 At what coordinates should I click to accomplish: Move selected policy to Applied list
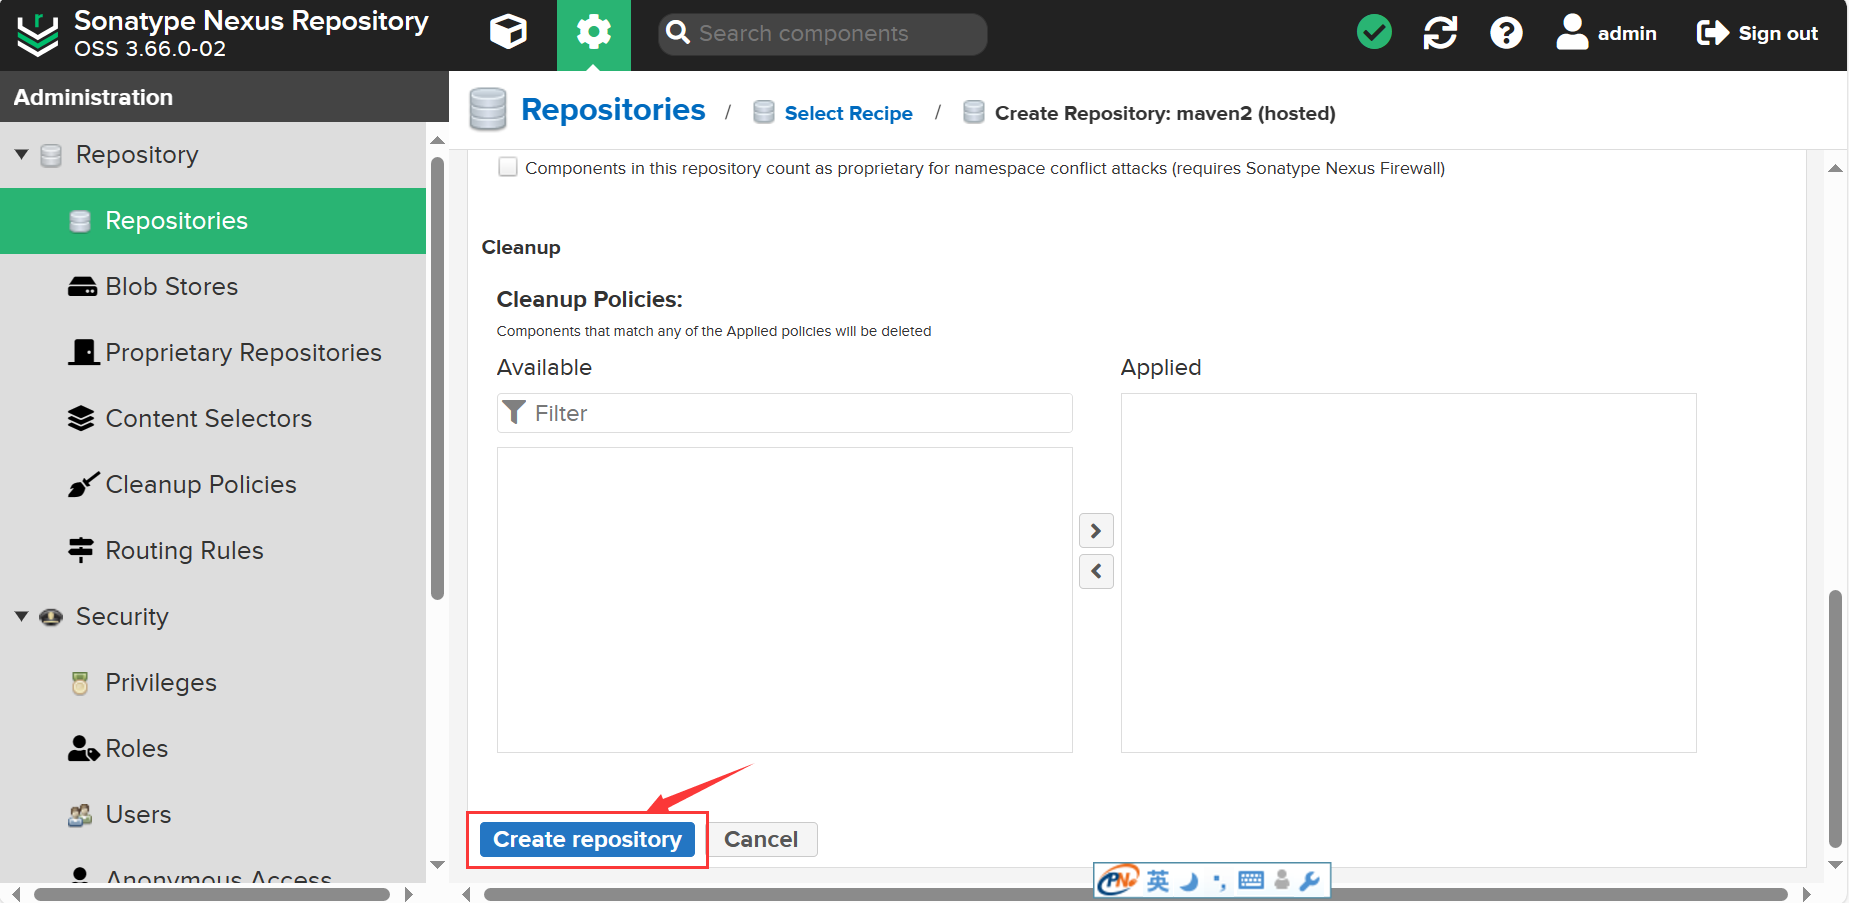1096,530
